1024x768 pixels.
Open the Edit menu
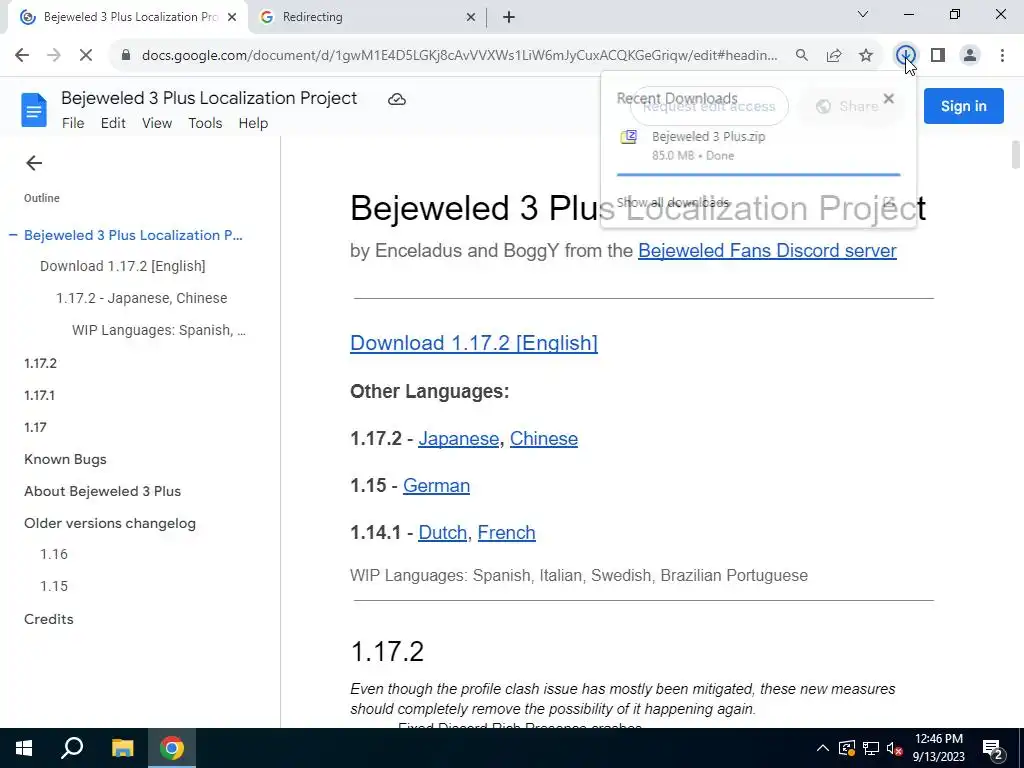[113, 123]
